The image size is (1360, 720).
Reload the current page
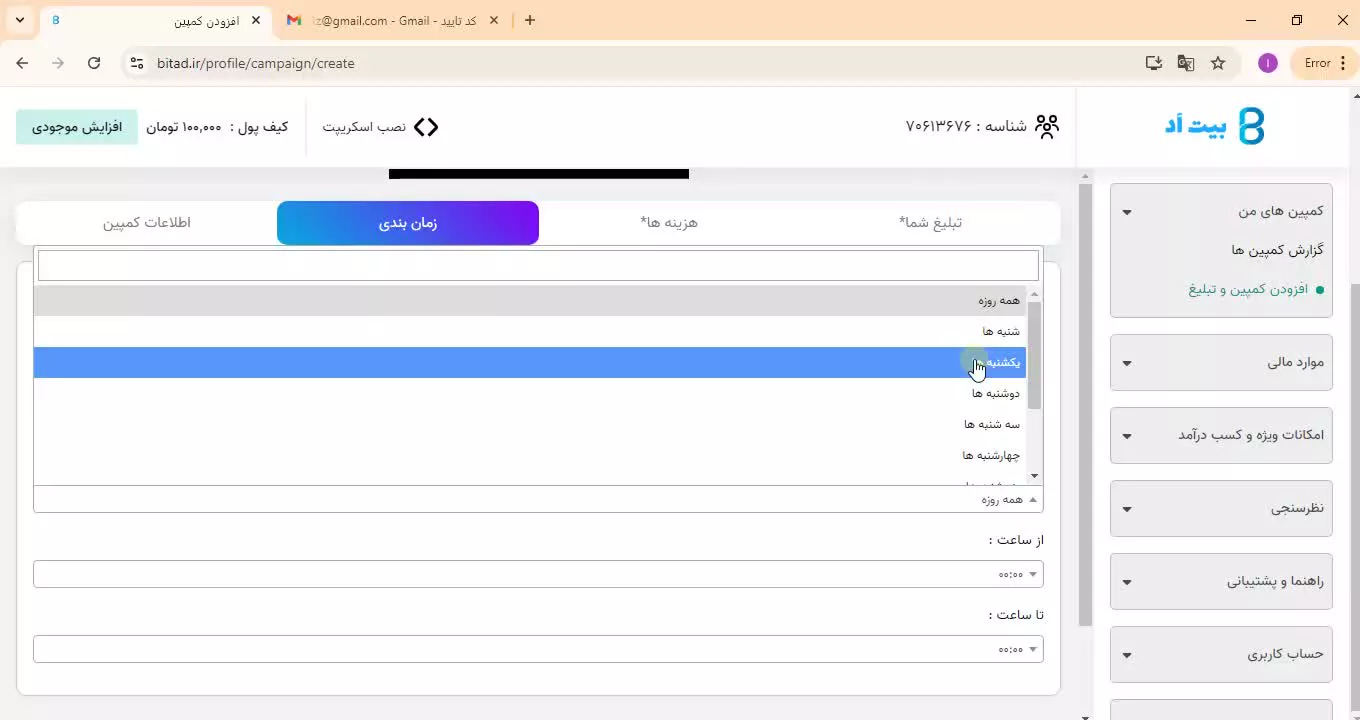click(x=94, y=63)
